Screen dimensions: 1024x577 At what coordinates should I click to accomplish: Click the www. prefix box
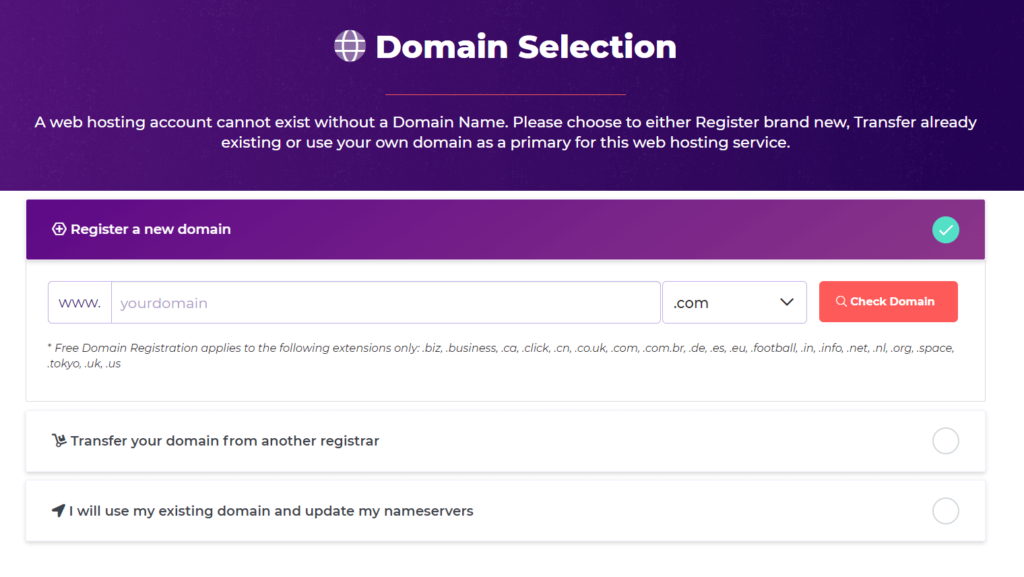point(79,301)
